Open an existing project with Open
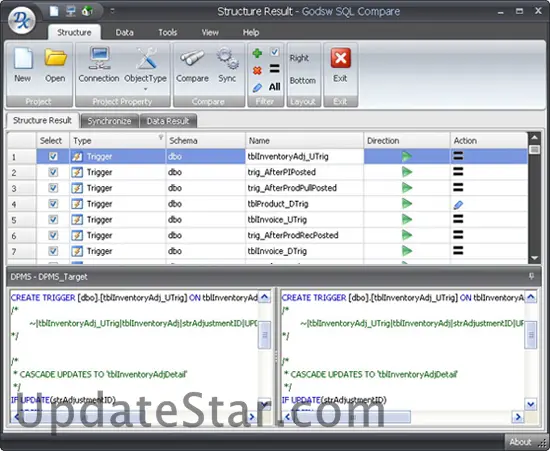 [55, 66]
